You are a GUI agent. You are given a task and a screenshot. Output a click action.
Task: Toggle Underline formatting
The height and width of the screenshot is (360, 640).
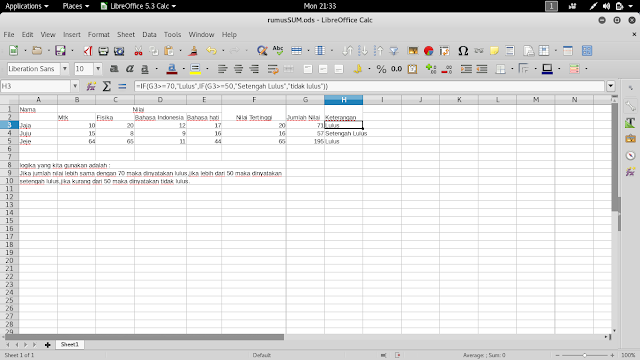[145, 69]
